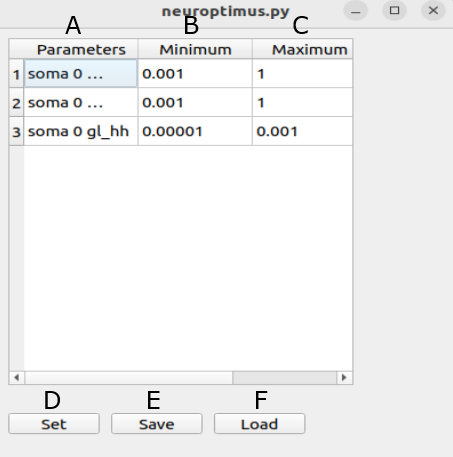Minimize the neuroptimus.py window

pos(356,11)
